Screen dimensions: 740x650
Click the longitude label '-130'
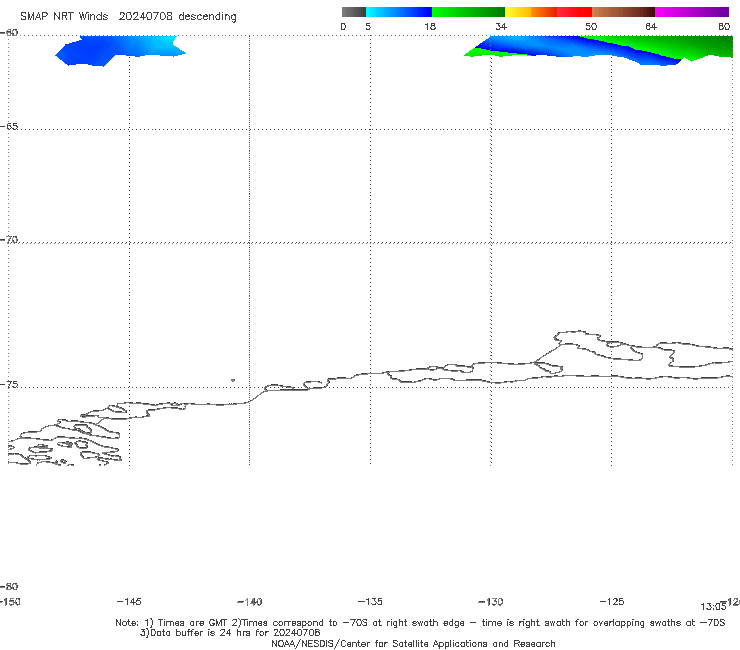click(x=491, y=602)
